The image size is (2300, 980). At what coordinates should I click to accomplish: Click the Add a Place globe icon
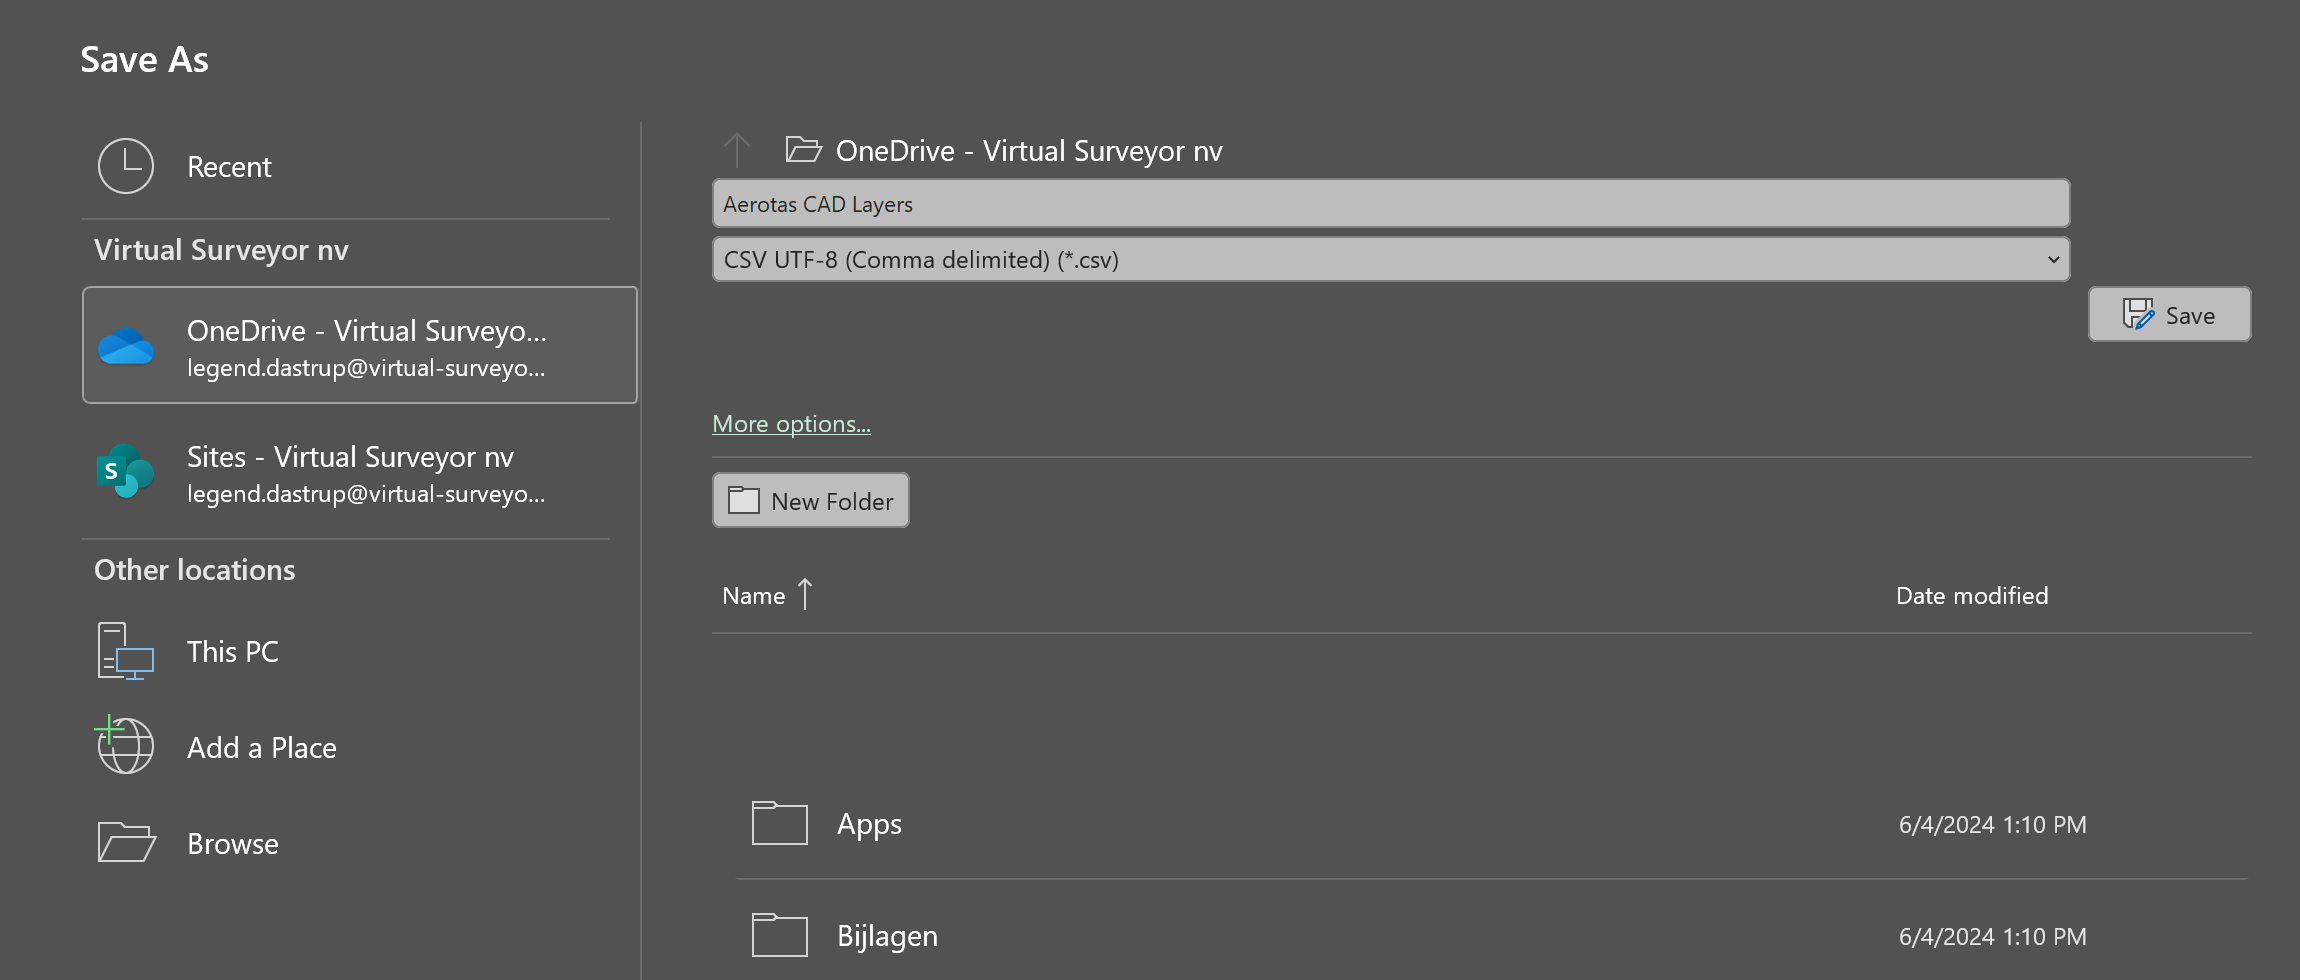click(125, 745)
